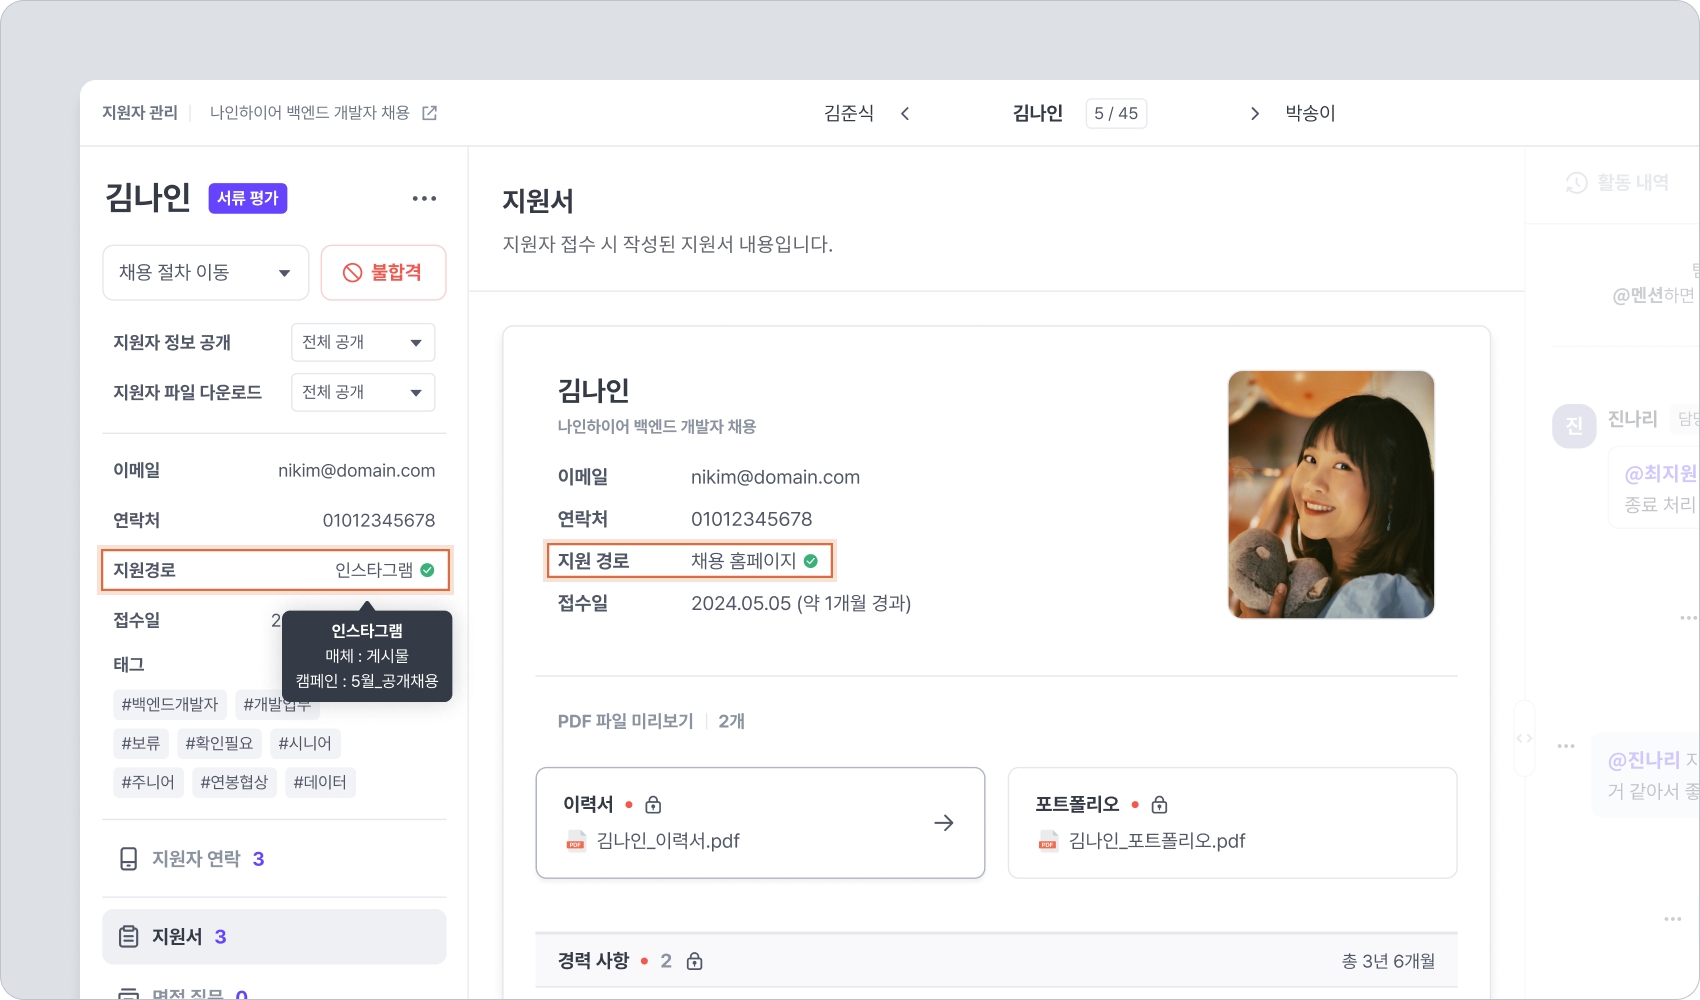Click the phone icon beside 지원자 연락
Viewport: 1700px width, 1000px height.
coord(129,859)
